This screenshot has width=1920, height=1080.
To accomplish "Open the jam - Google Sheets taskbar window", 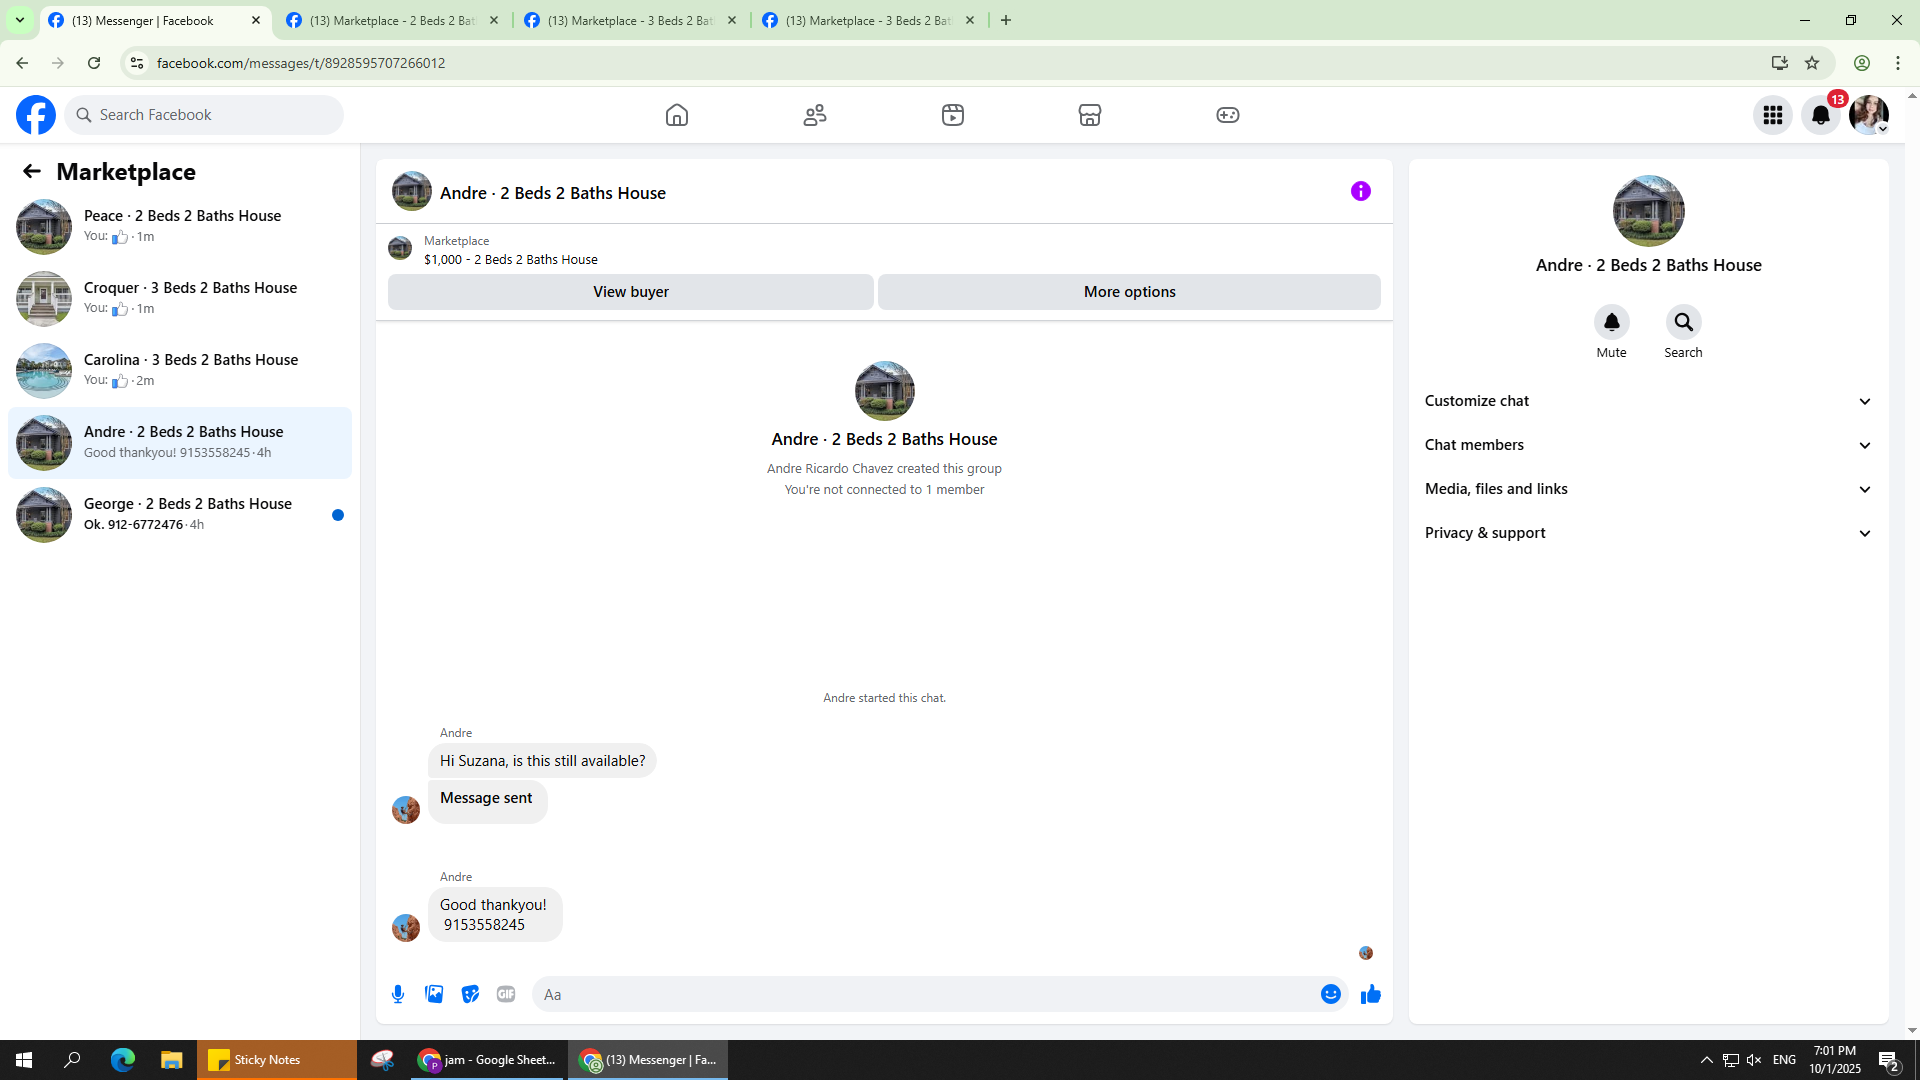I will 488,1060.
